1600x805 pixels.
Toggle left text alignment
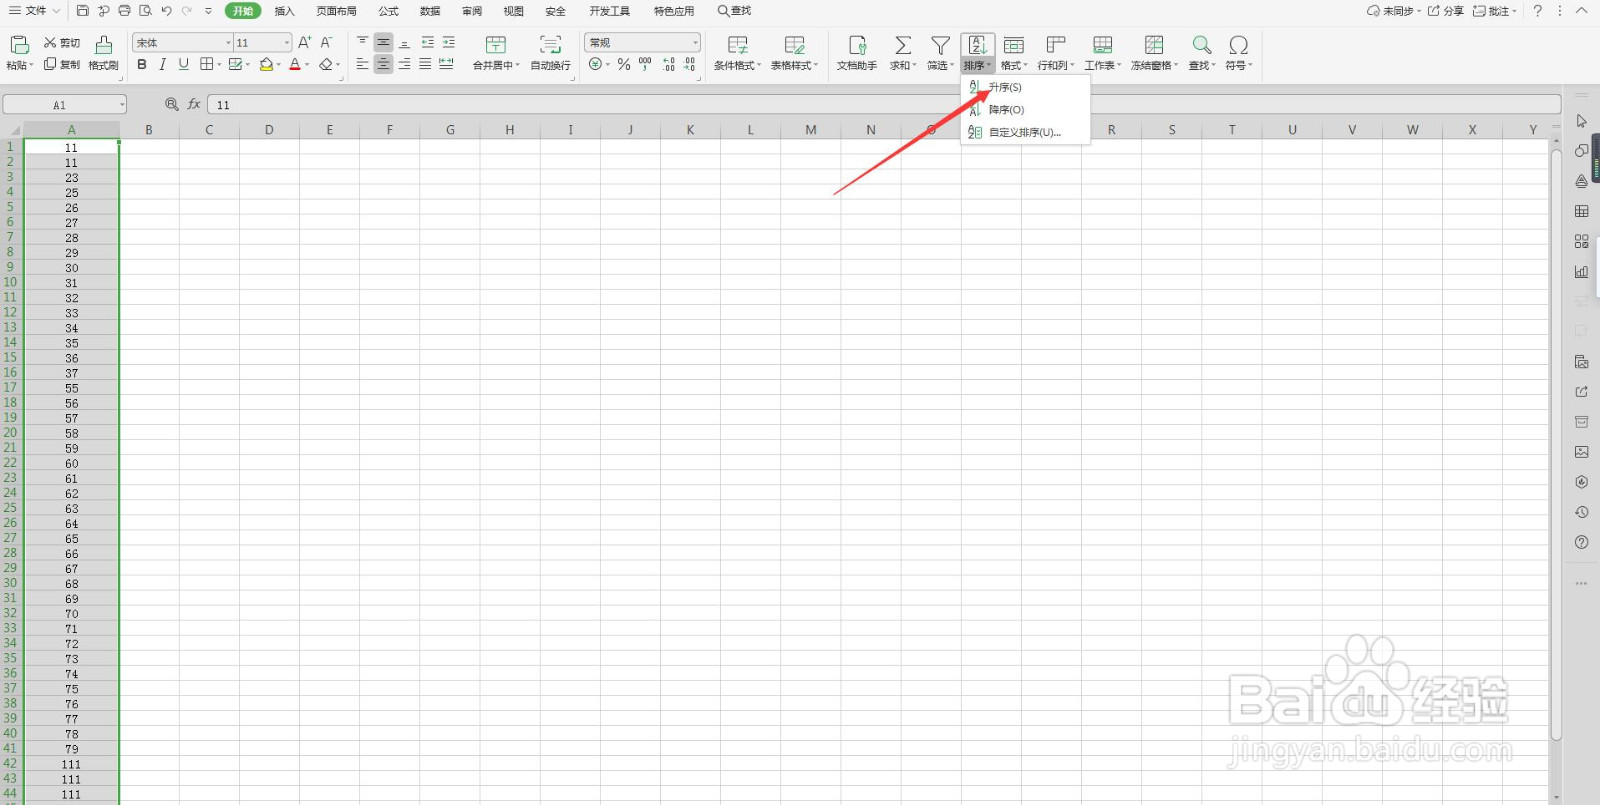click(362, 64)
